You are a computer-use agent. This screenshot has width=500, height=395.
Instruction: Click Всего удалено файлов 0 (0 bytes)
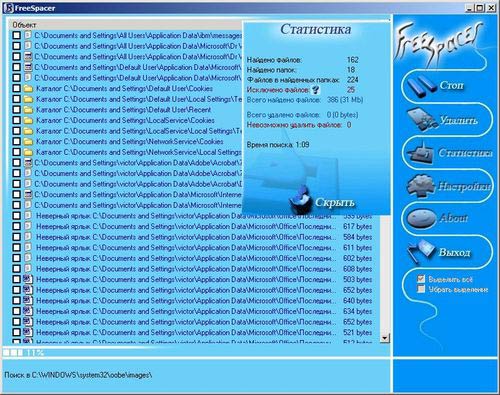pyautogui.click(x=302, y=115)
